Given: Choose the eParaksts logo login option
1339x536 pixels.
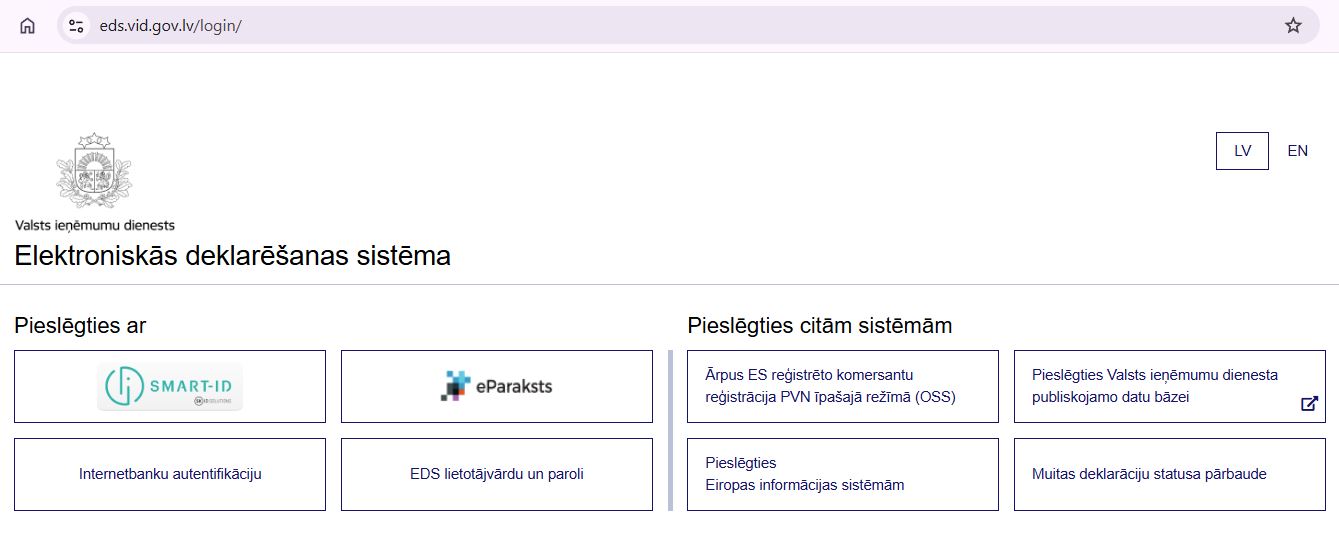Looking at the screenshot, I should point(497,386).
